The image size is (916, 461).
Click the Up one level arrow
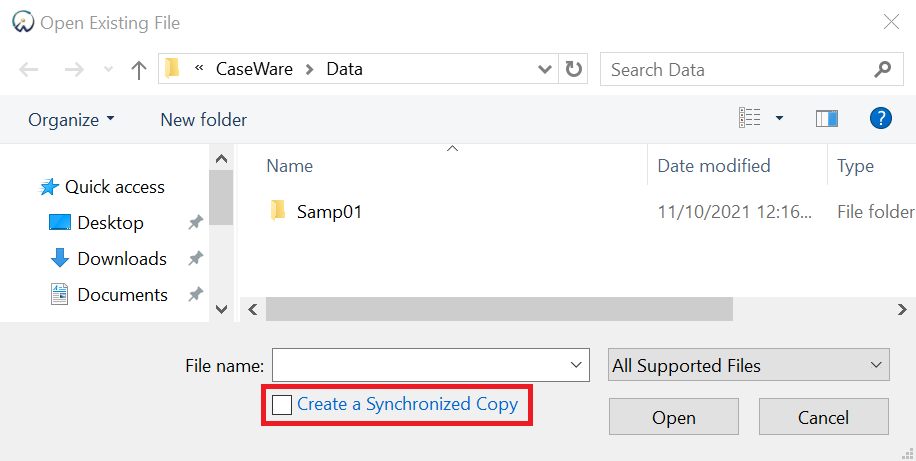[139, 70]
